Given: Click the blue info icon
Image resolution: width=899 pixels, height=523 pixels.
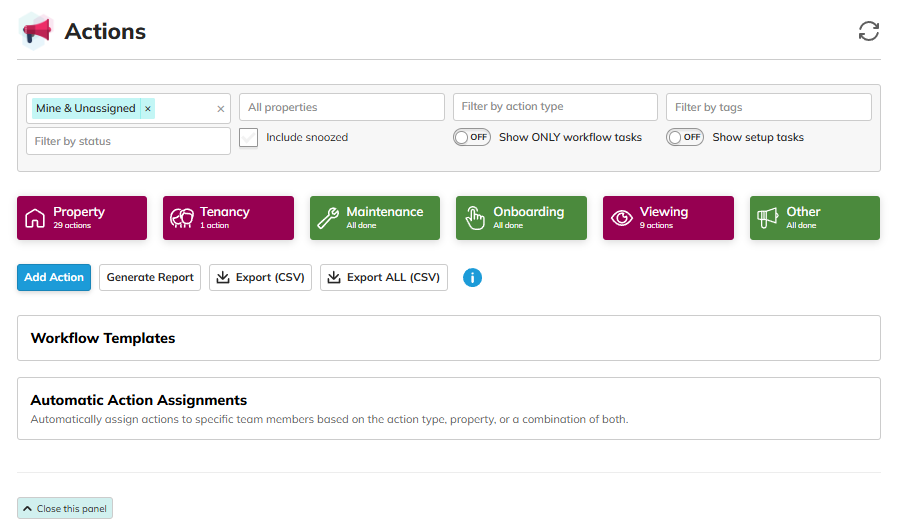Looking at the screenshot, I should coord(472,278).
